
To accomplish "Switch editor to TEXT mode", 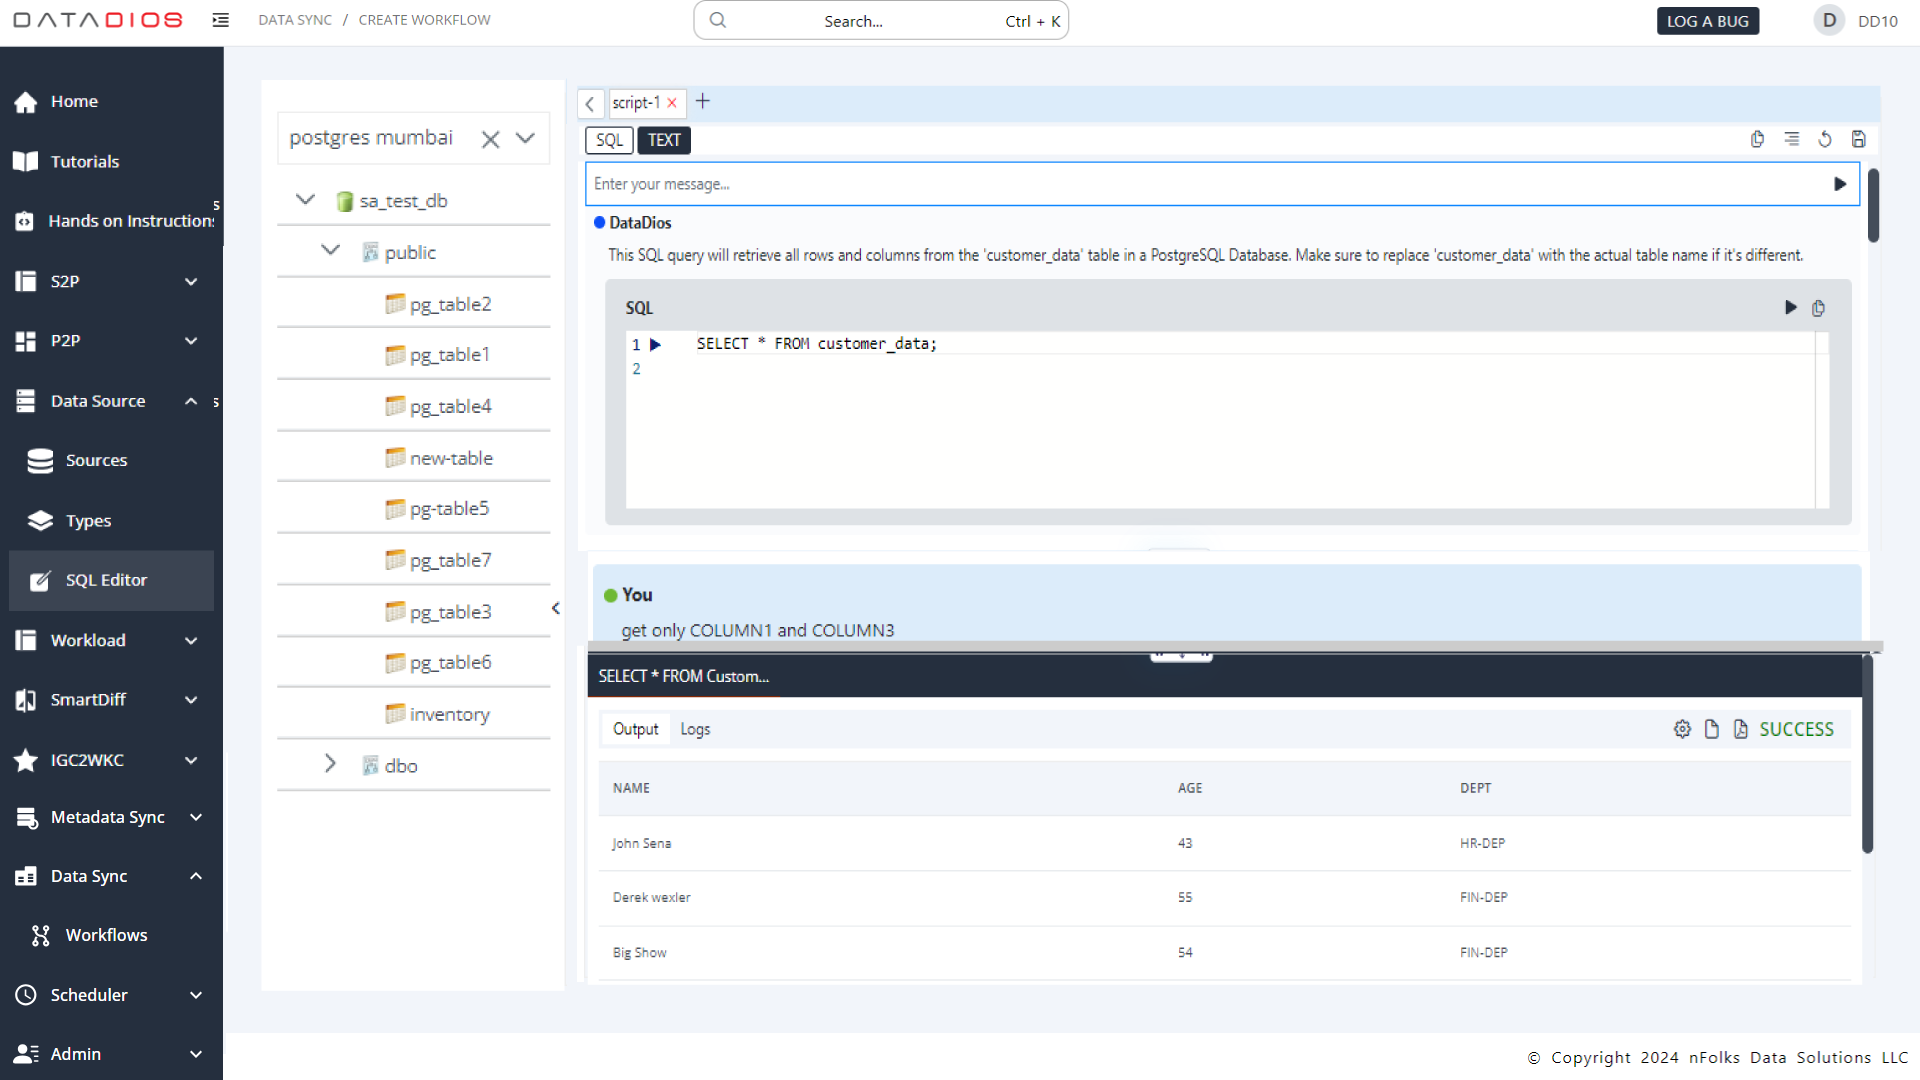I will point(664,140).
